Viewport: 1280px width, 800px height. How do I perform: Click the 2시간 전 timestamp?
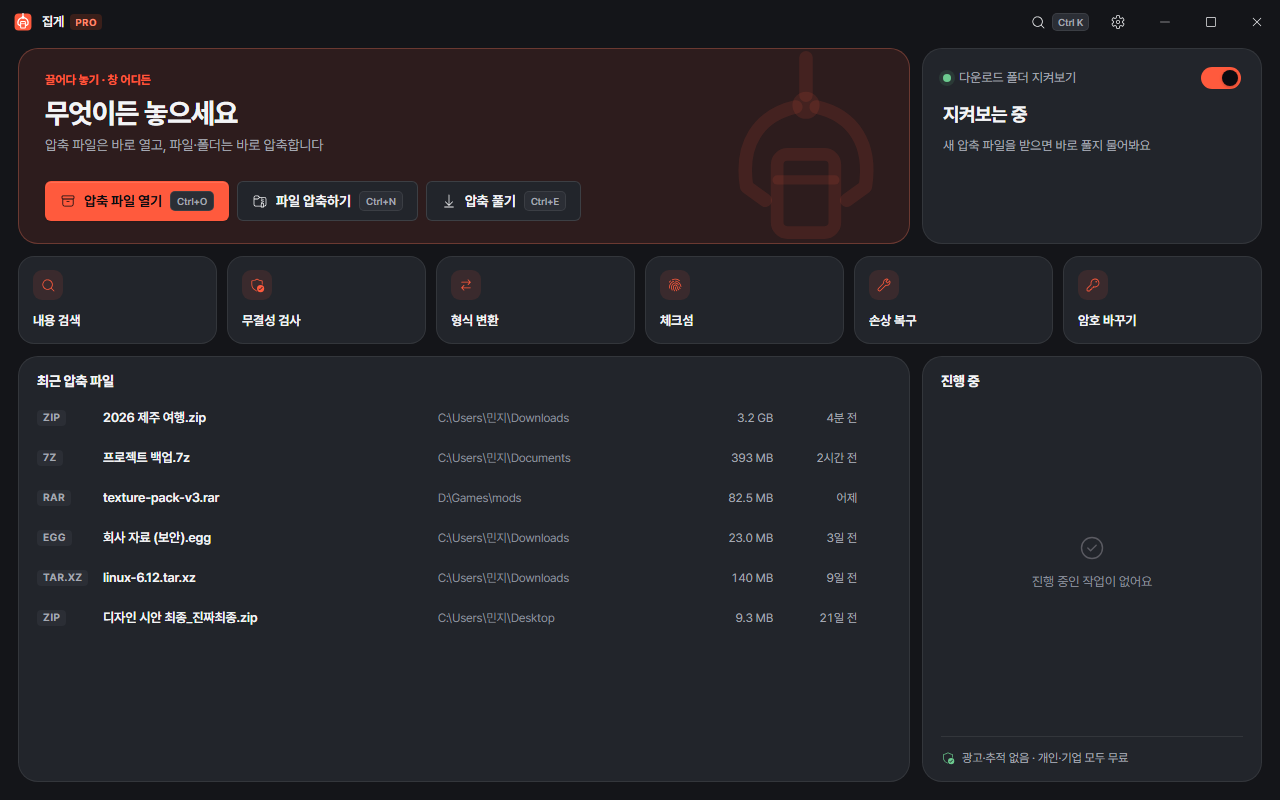click(x=837, y=458)
